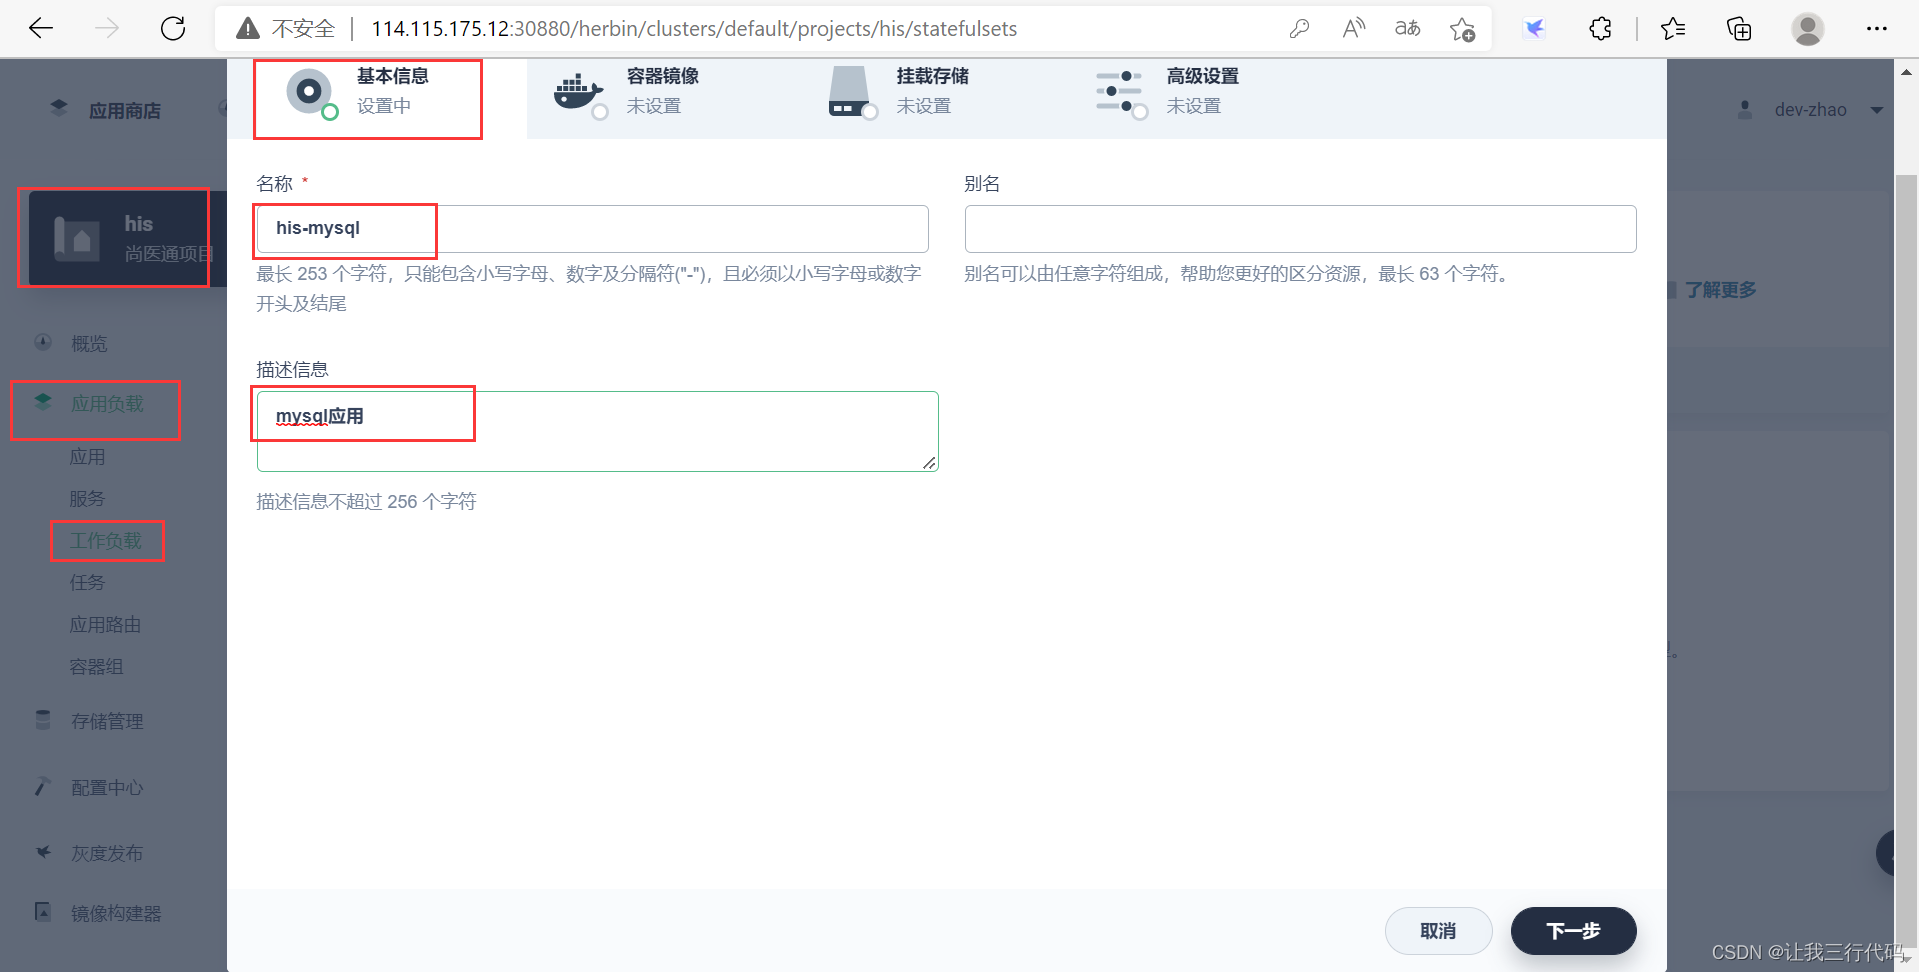This screenshot has height=972, width=1919.
Task: Reload the page with the refresh icon
Action: (173, 28)
